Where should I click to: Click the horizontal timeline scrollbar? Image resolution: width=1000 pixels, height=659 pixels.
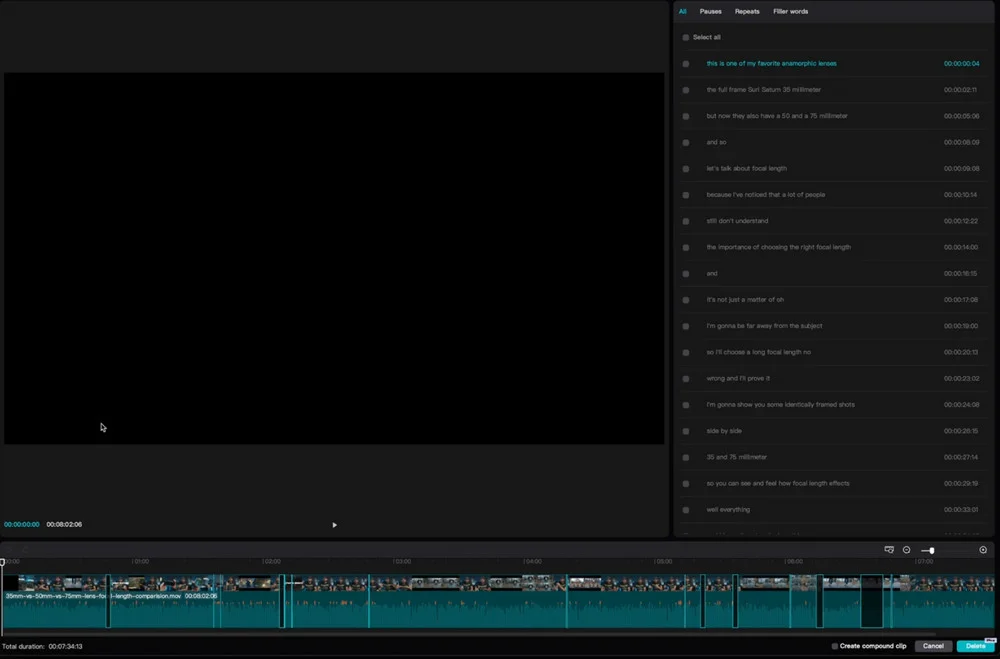[469, 634]
